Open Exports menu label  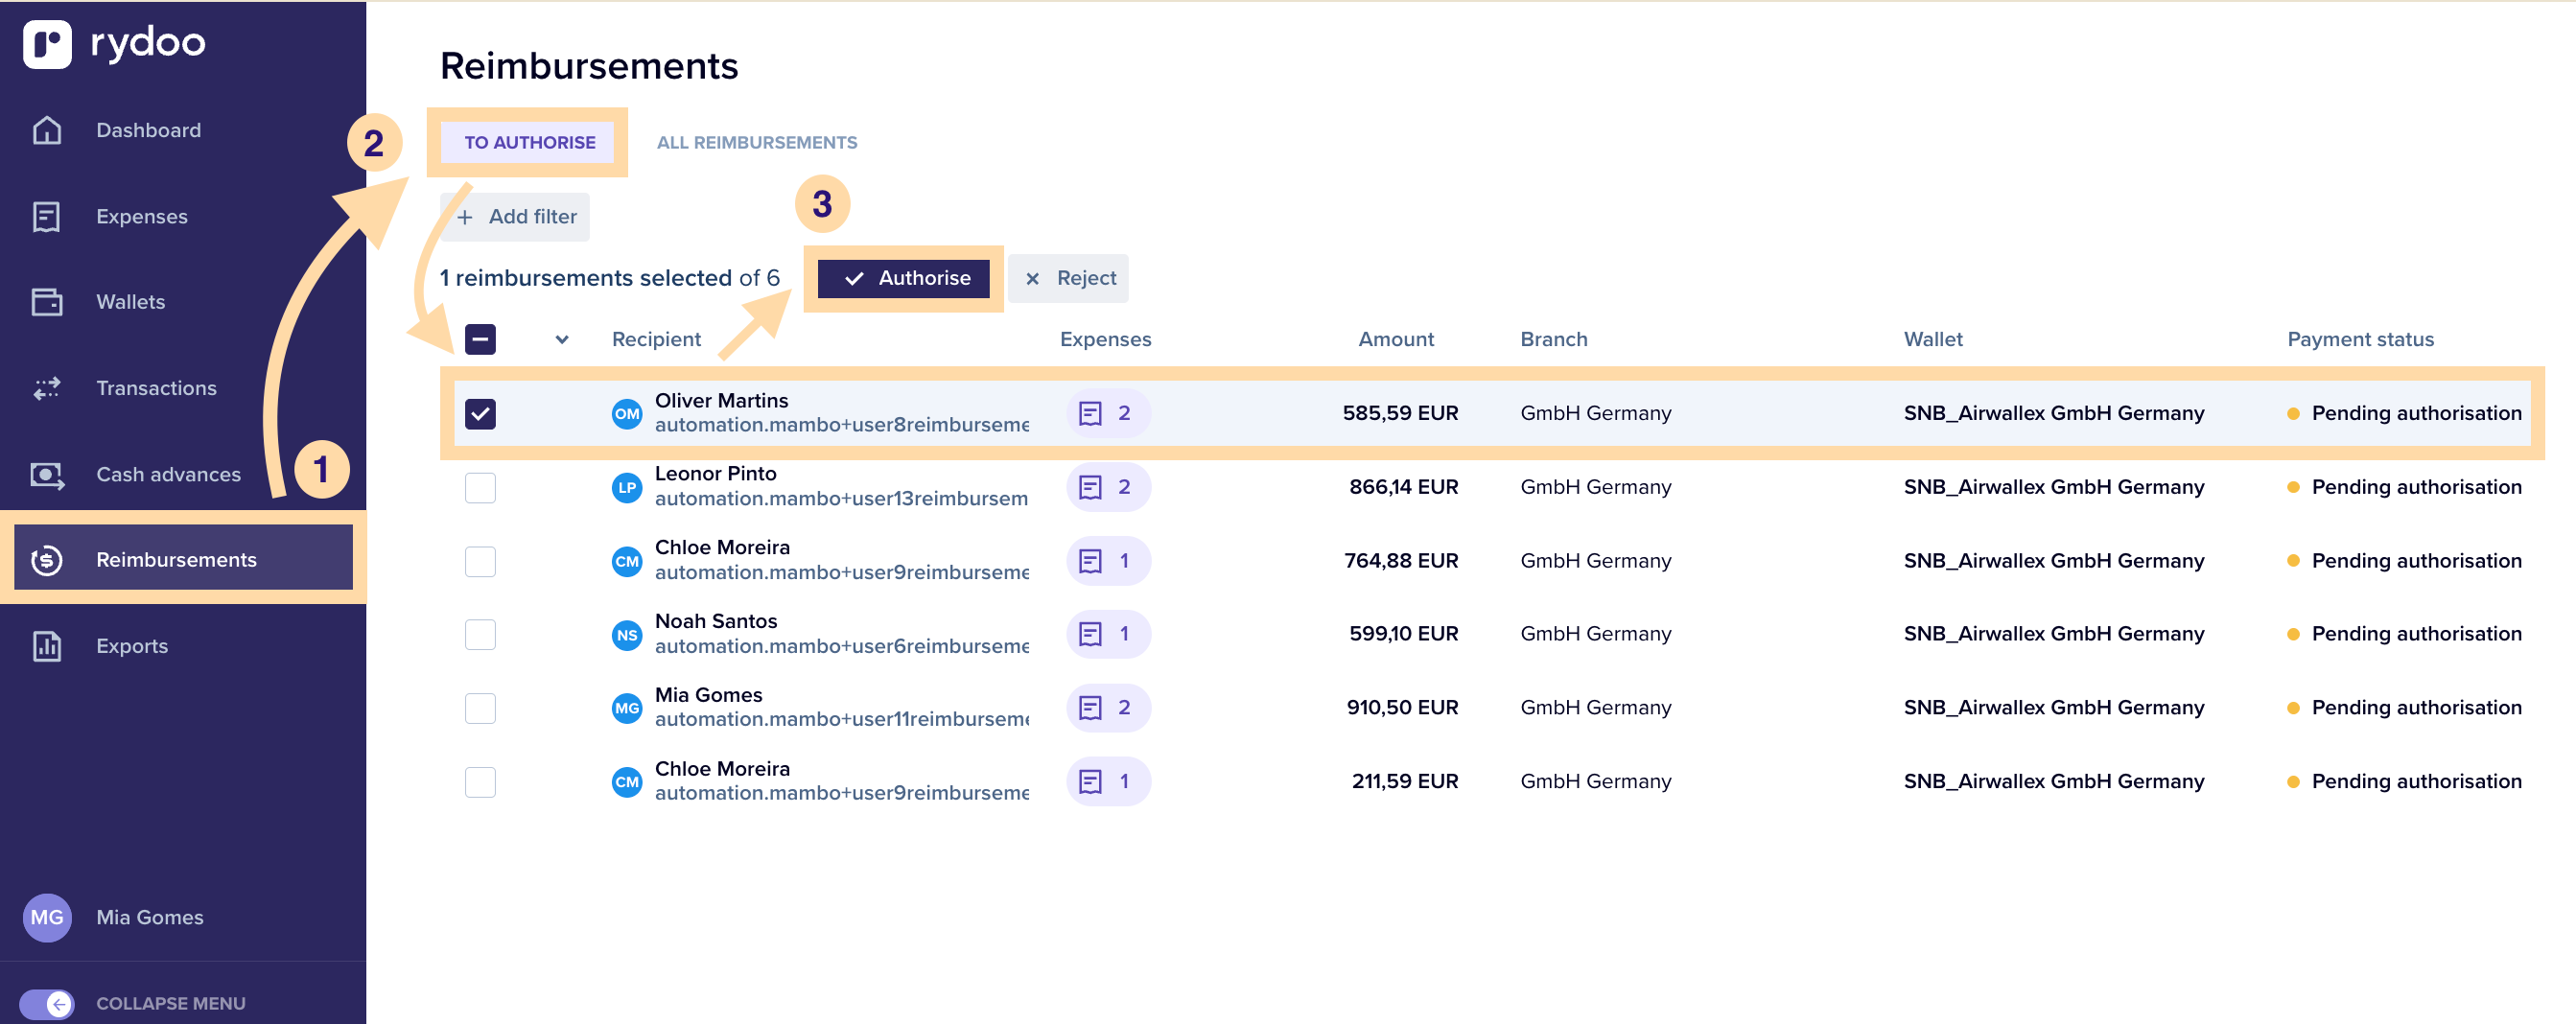pos(132,646)
